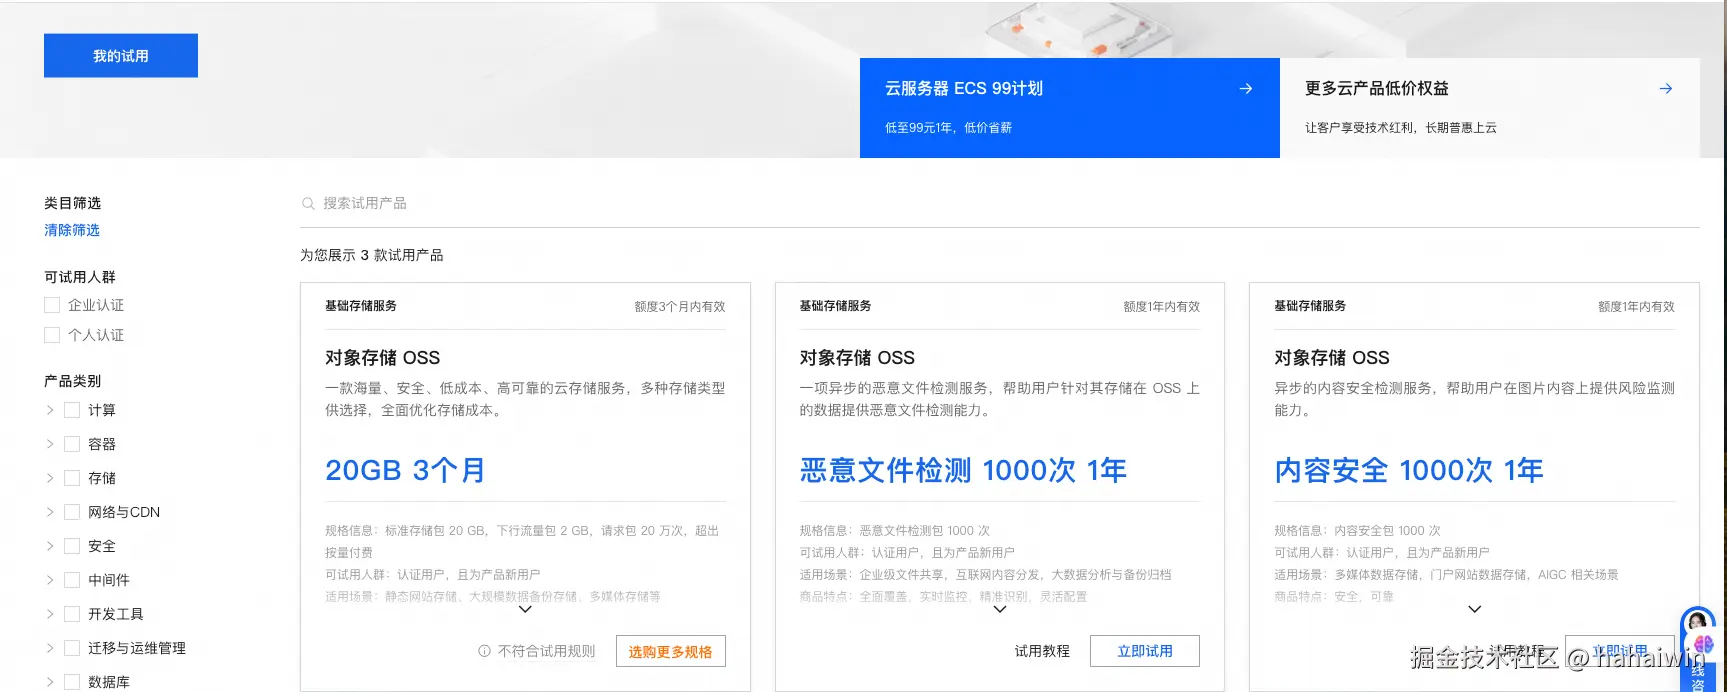Click 立即试用 on 恶意文件检测 card

pyautogui.click(x=1145, y=651)
